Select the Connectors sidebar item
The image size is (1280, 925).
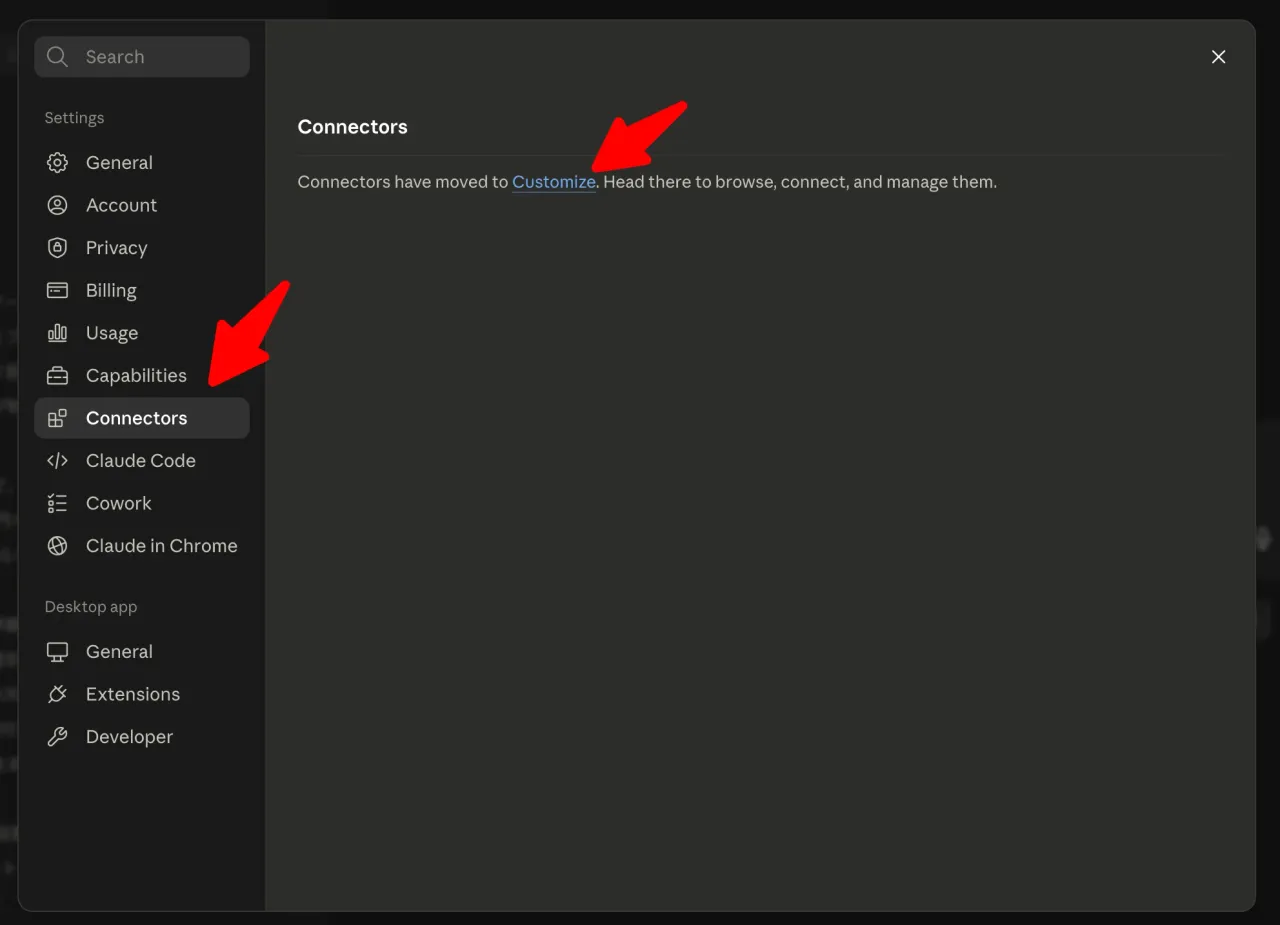pos(142,418)
